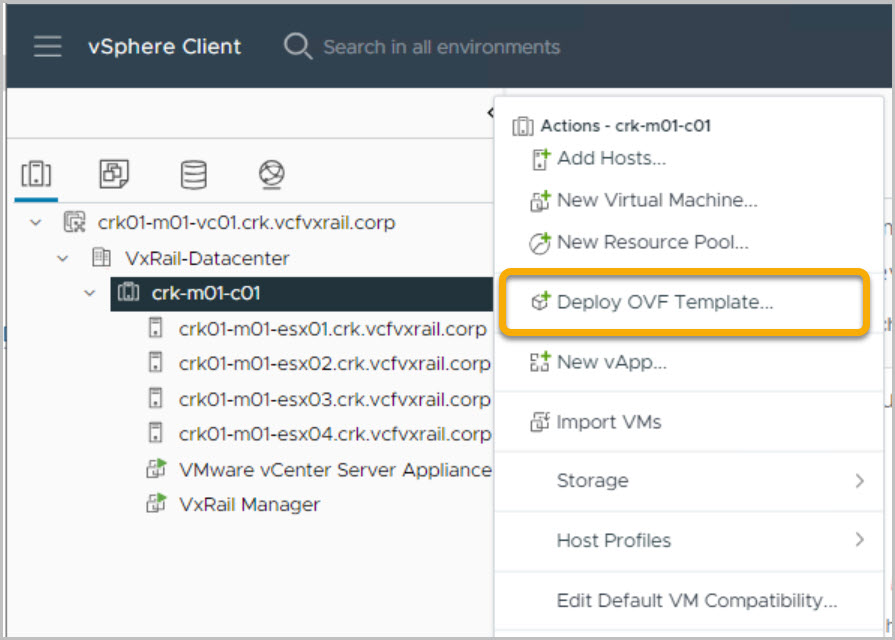Select Deploy OVF Template menu entry

click(x=664, y=302)
